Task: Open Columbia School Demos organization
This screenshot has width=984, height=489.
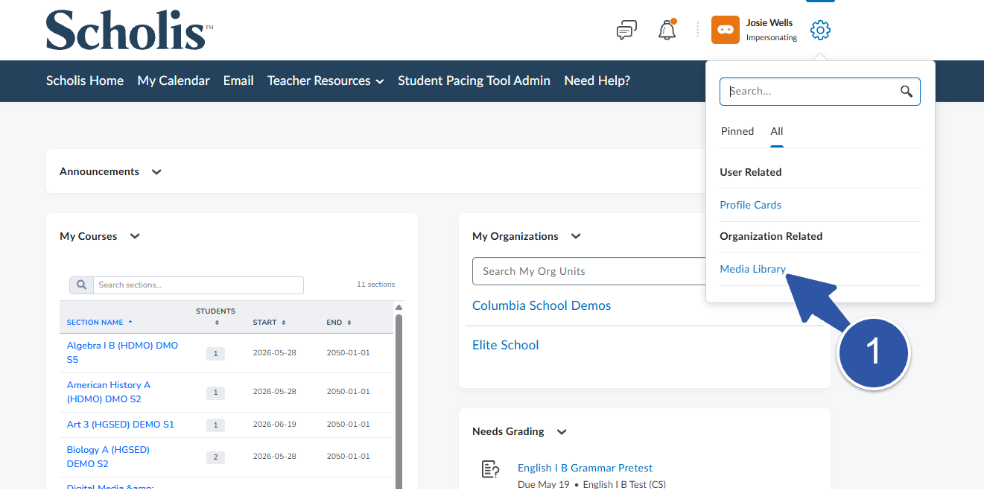Action: [541, 306]
